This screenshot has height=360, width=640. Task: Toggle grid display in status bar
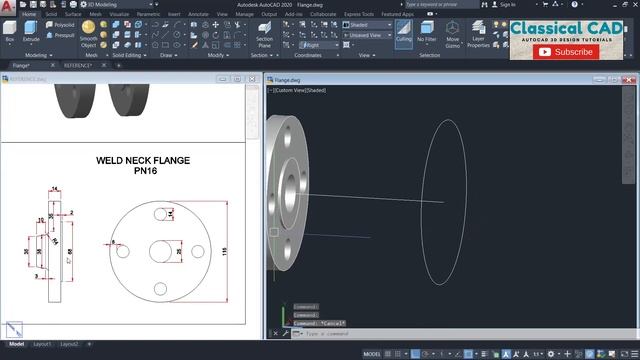388,354
